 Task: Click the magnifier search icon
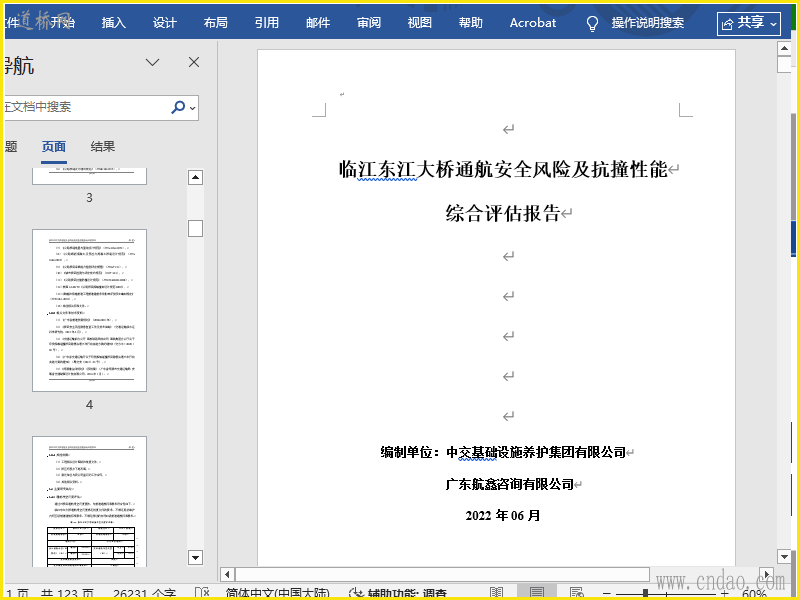(178, 107)
